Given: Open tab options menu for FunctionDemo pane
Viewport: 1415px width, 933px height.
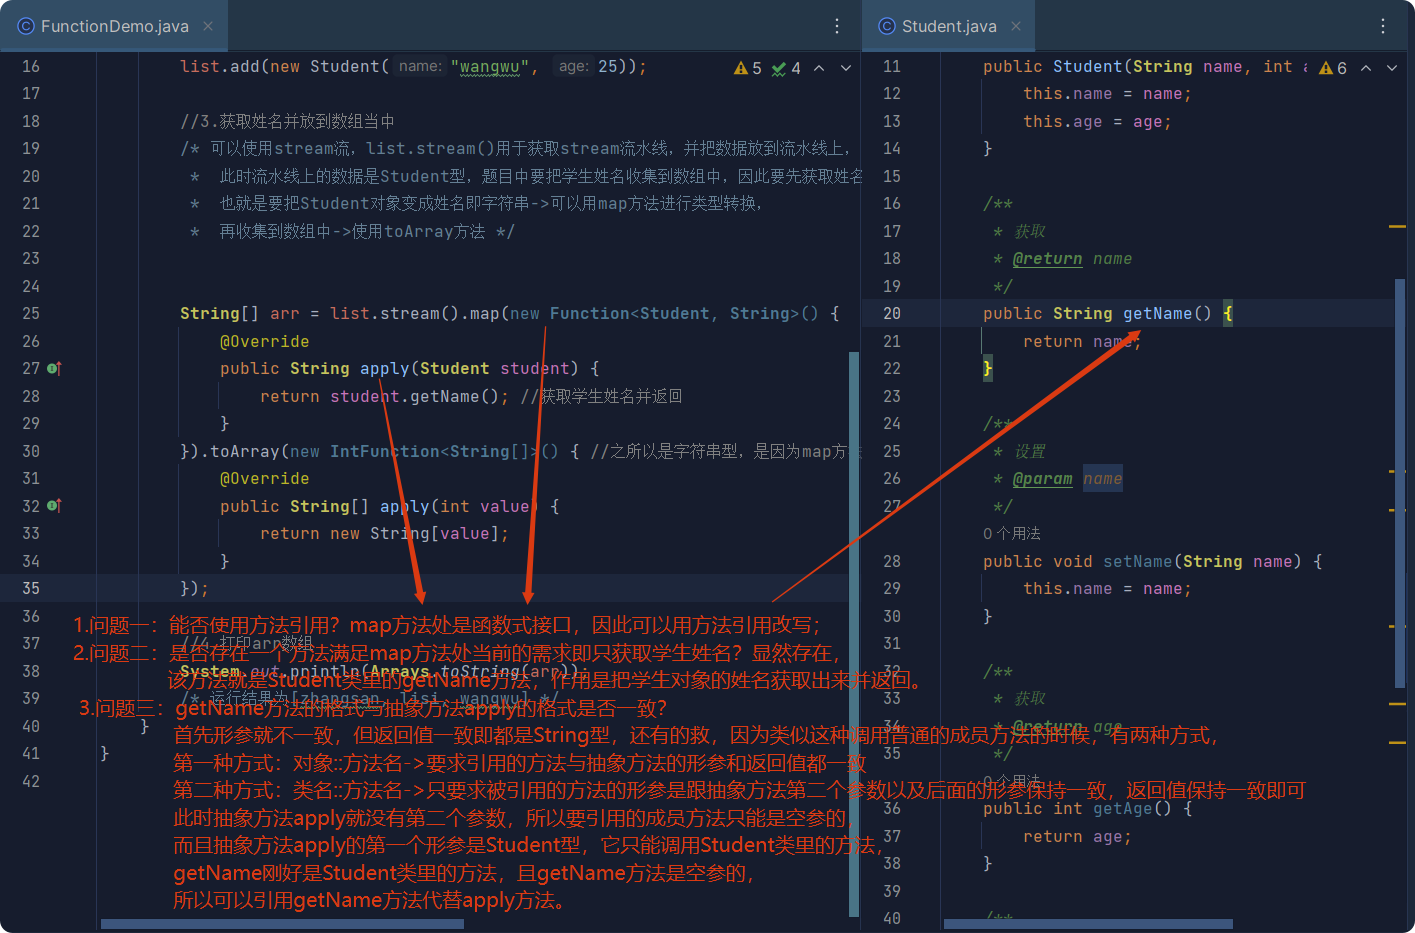Looking at the screenshot, I should pos(837,26).
